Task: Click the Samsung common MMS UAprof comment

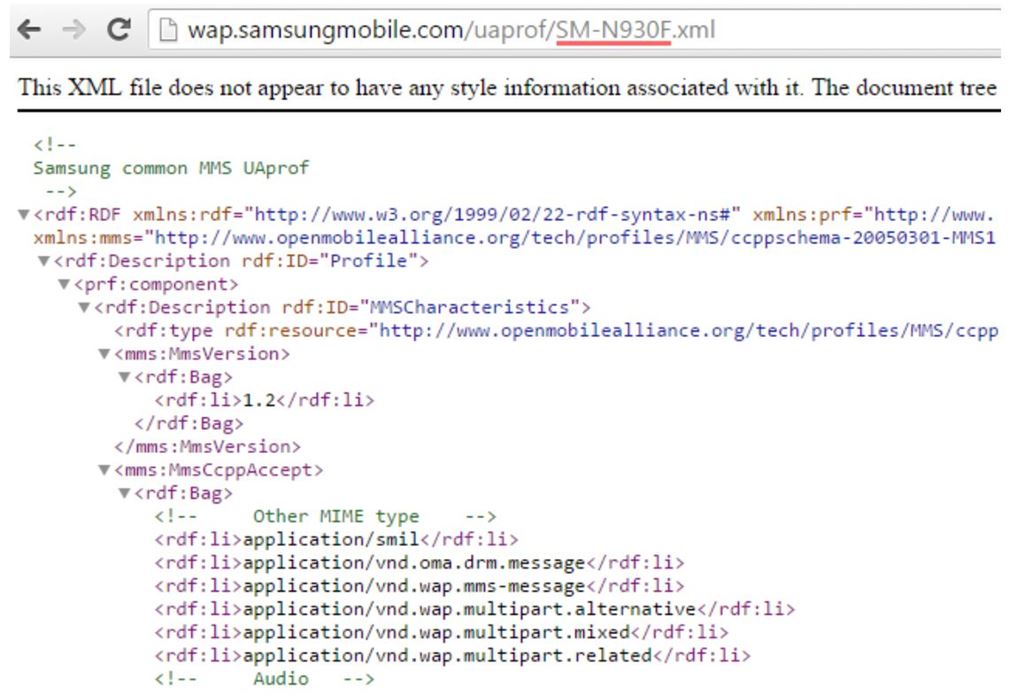Action: [171, 168]
